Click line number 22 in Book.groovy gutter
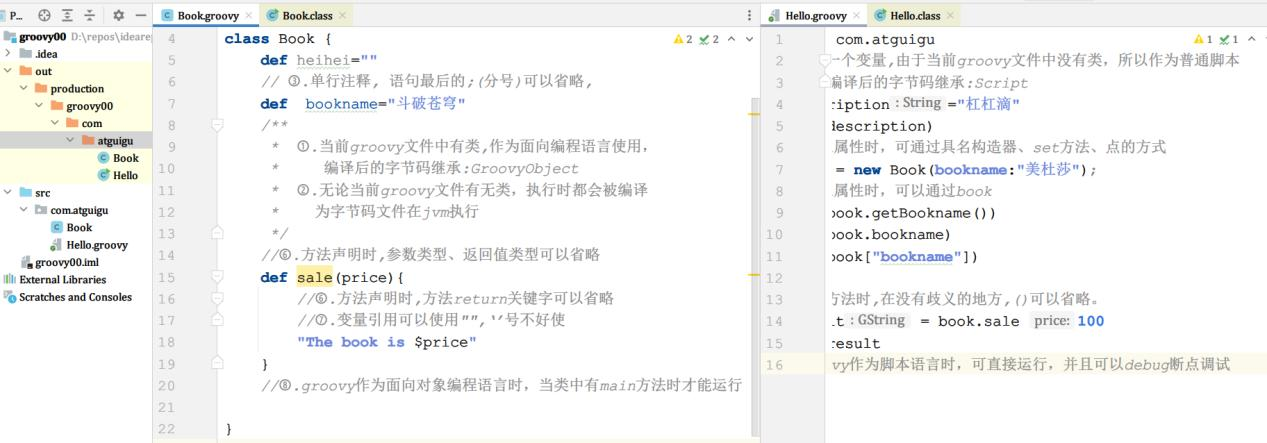This screenshot has height=443, width=1267. [166, 428]
